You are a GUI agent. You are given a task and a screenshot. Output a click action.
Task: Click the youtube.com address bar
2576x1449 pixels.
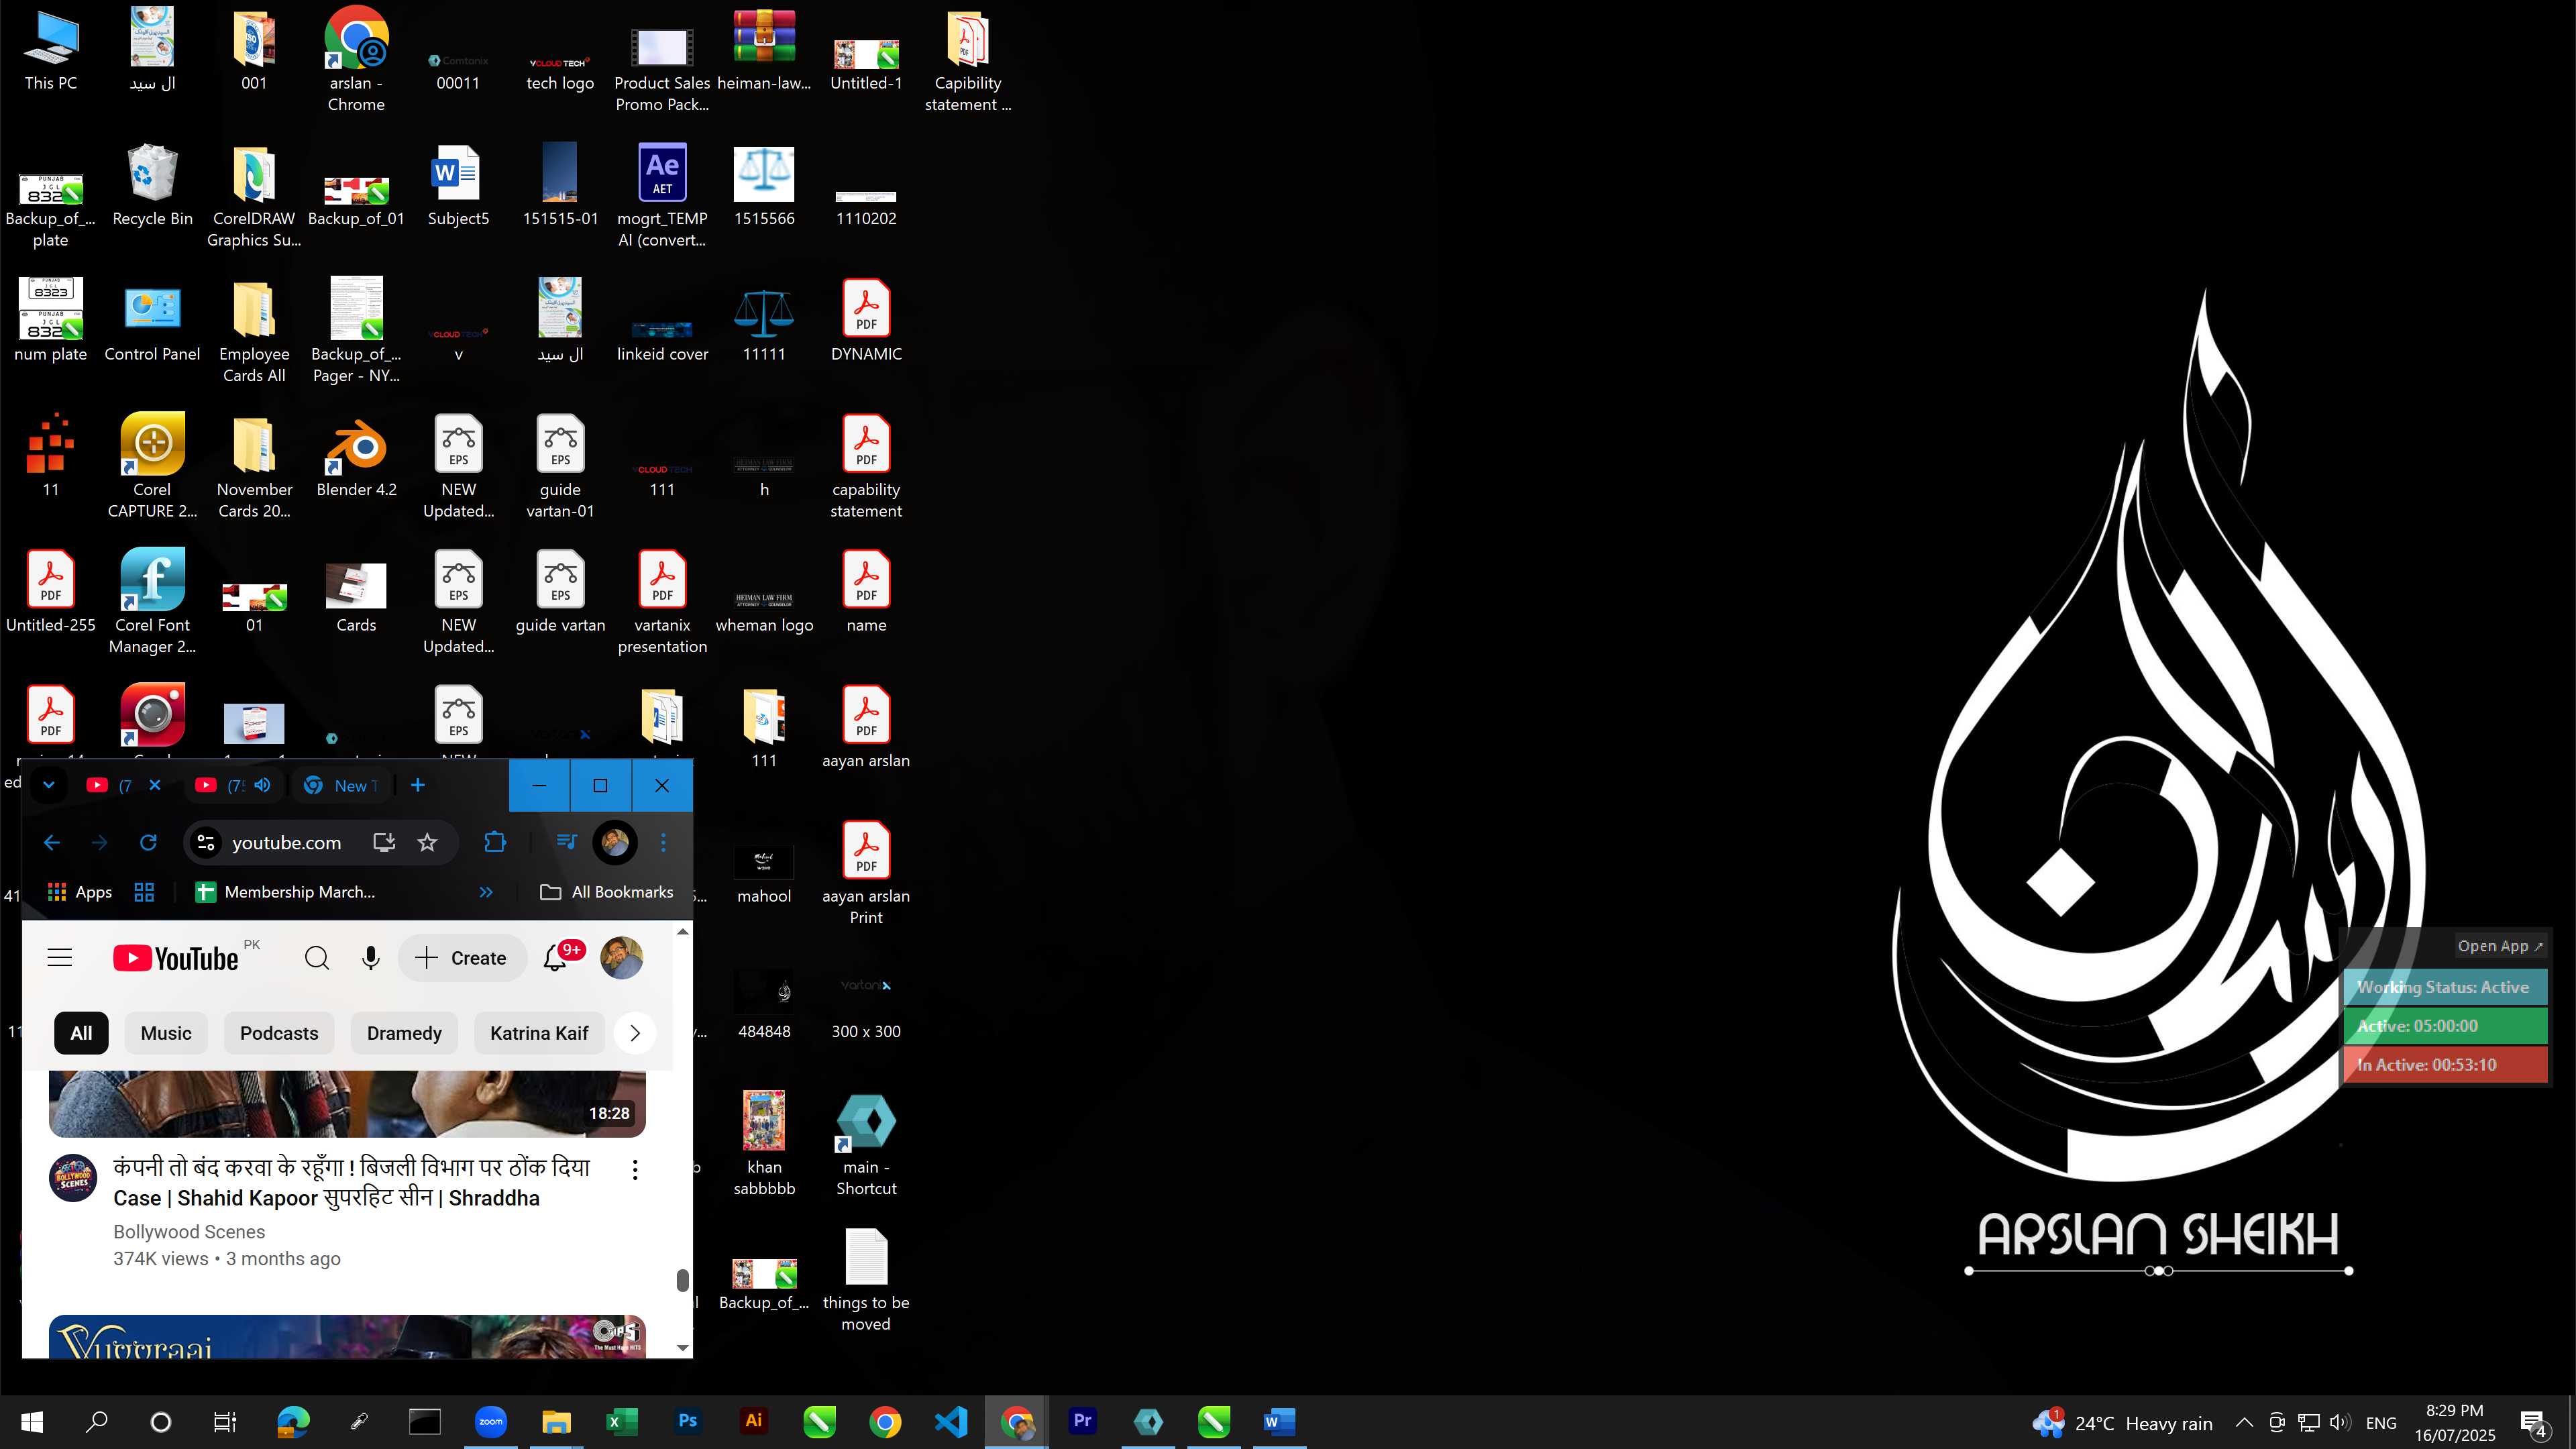[x=286, y=843]
